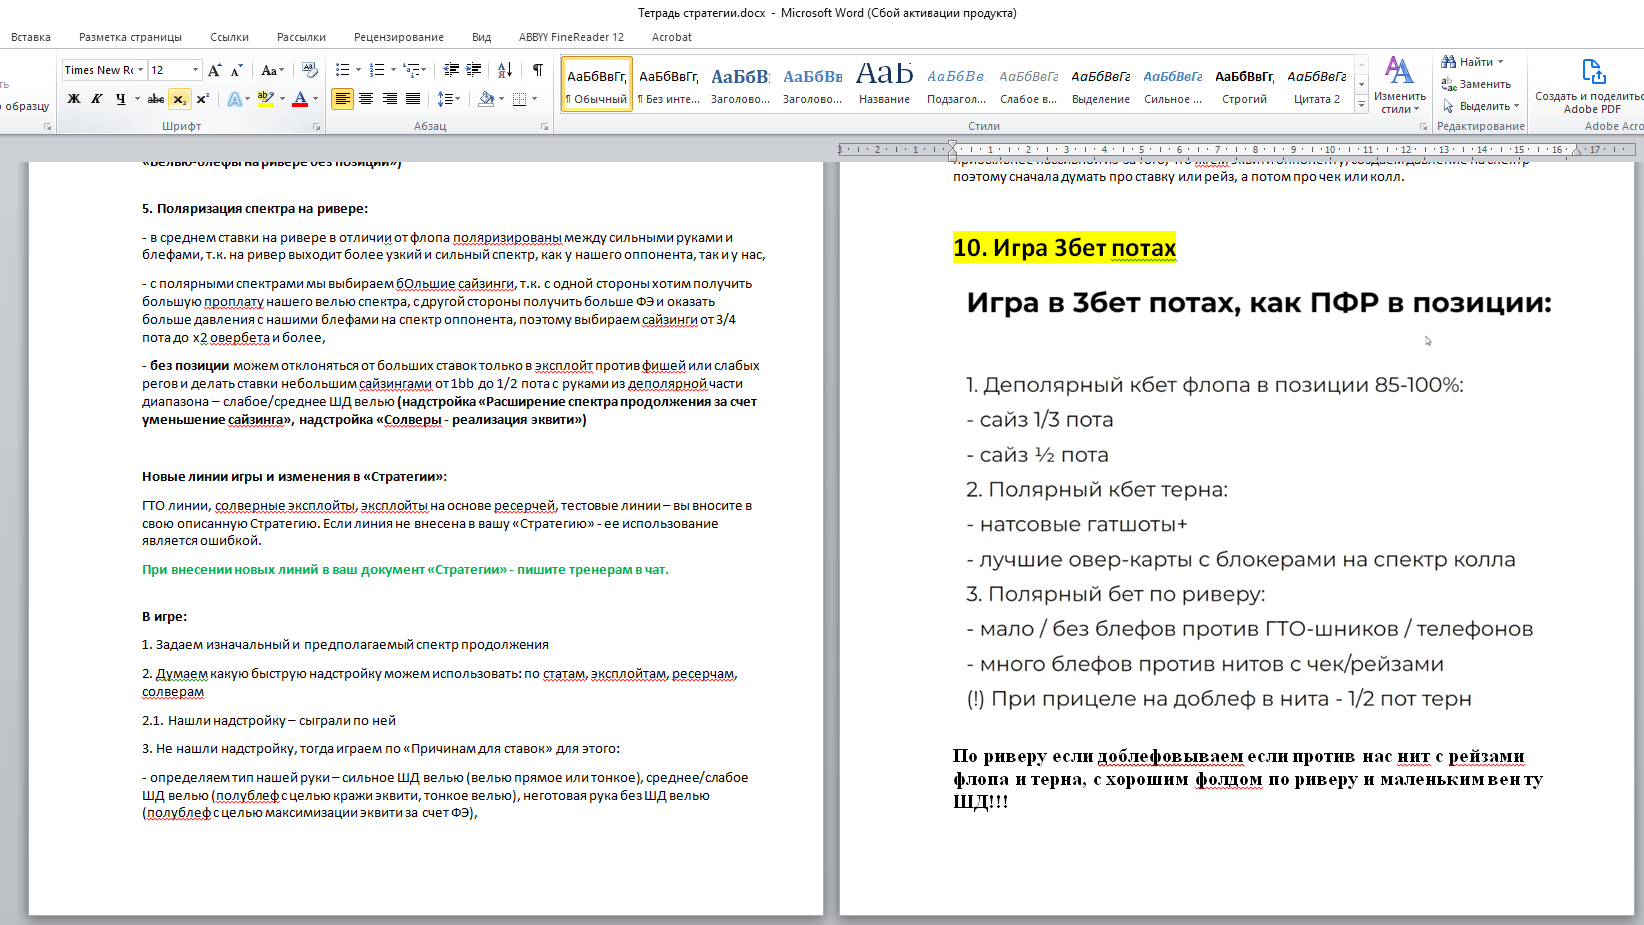Click the paragraph shading paint bucket
This screenshot has height=925, width=1644.
click(x=486, y=99)
